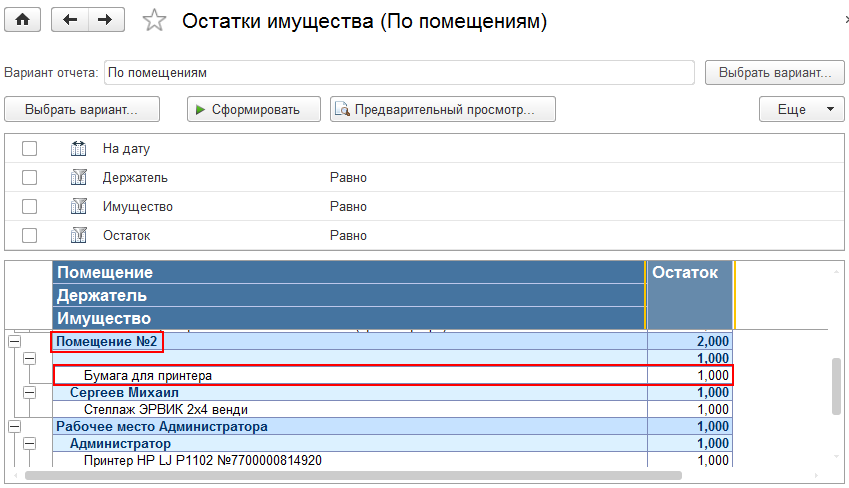Enable the Держатель filter checkbox
Screen dimensions: 849x488
coord(29,177)
